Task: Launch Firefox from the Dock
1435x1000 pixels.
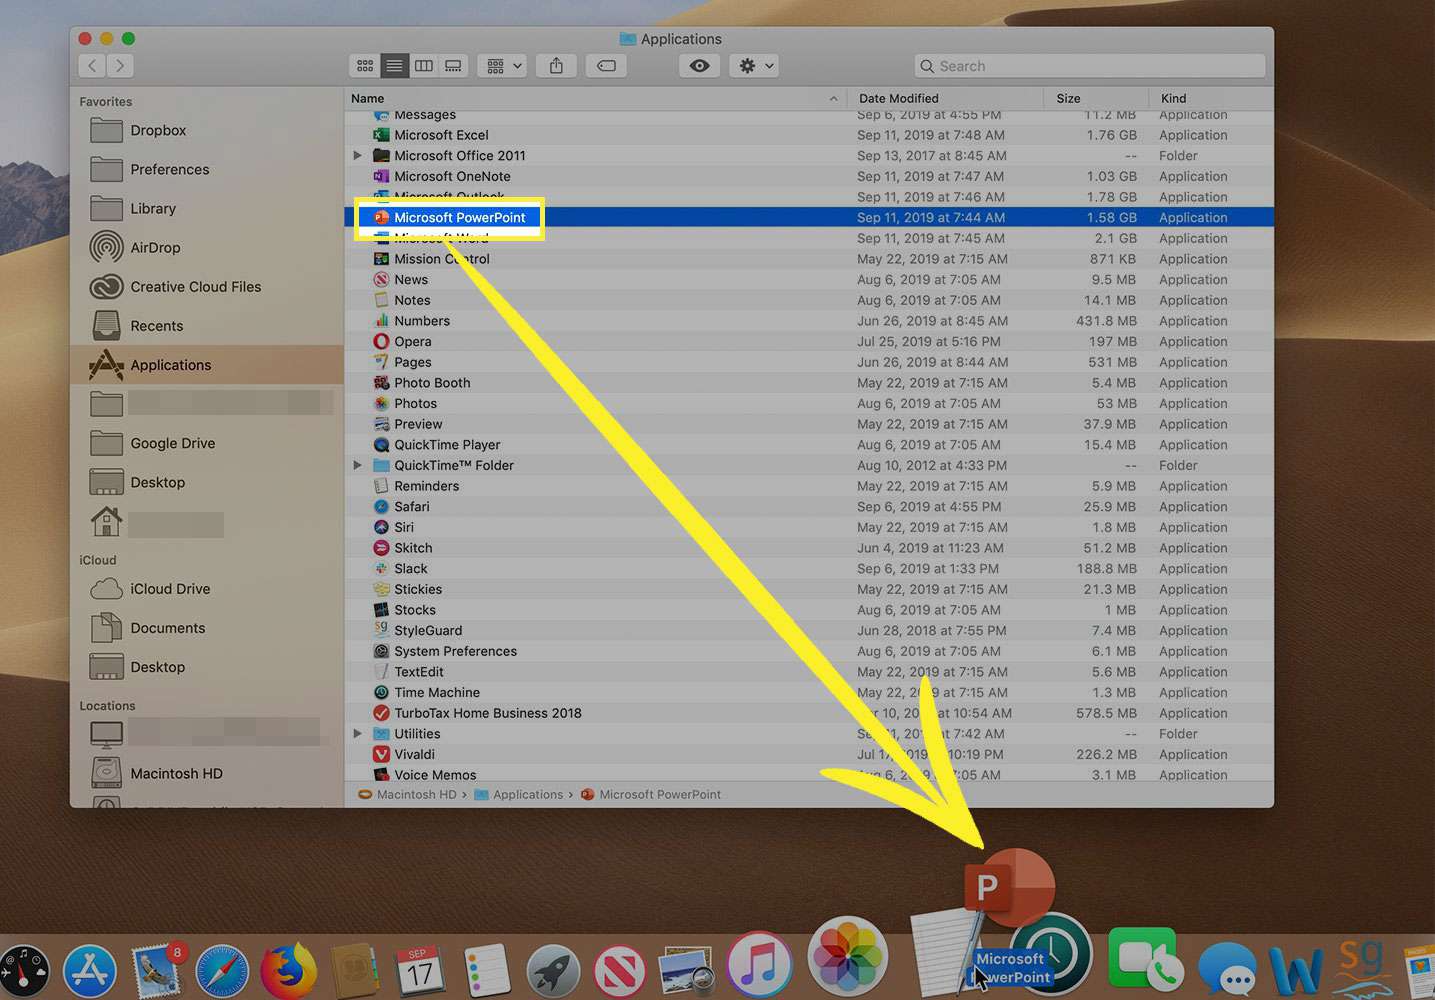Action: click(289, 969)
